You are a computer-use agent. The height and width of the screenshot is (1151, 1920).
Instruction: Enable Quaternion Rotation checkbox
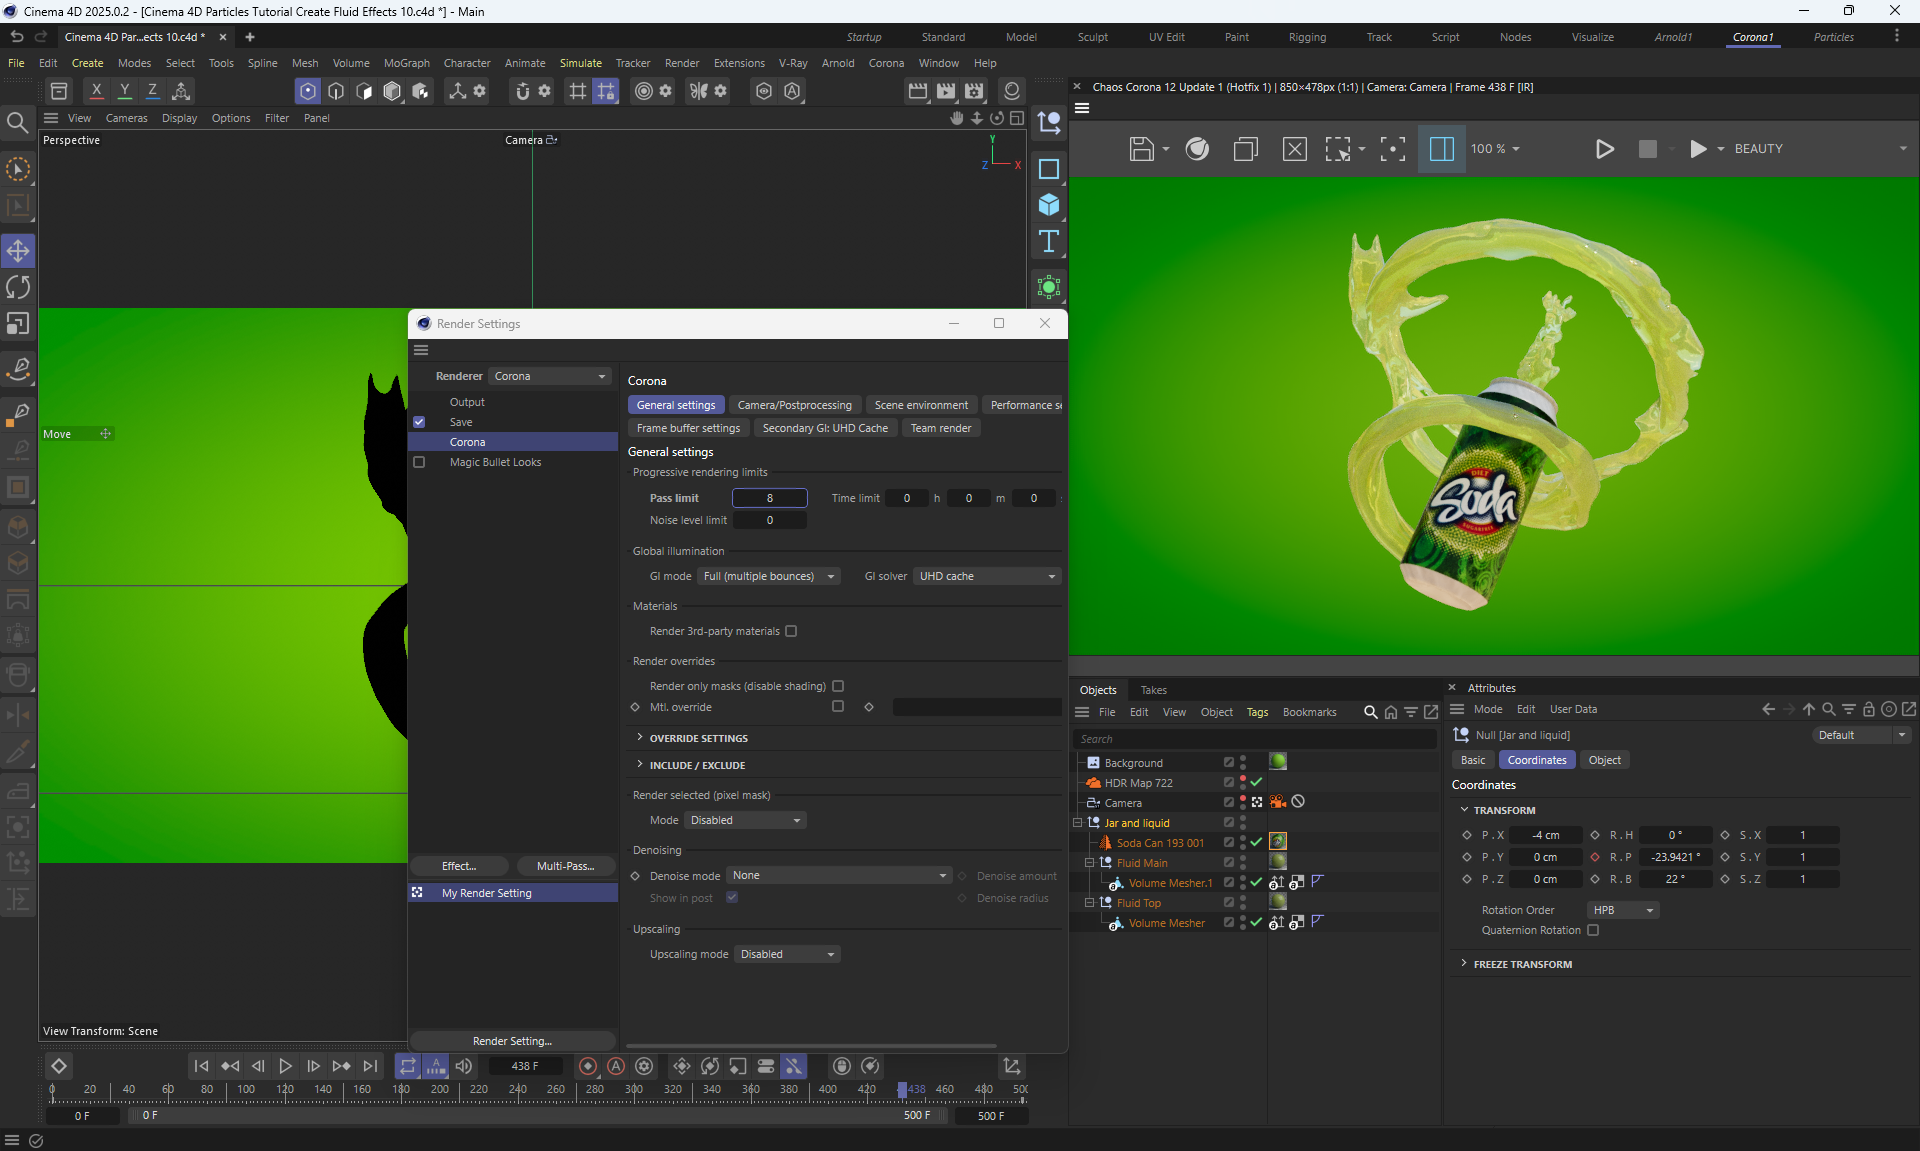tap(1593, 930)
